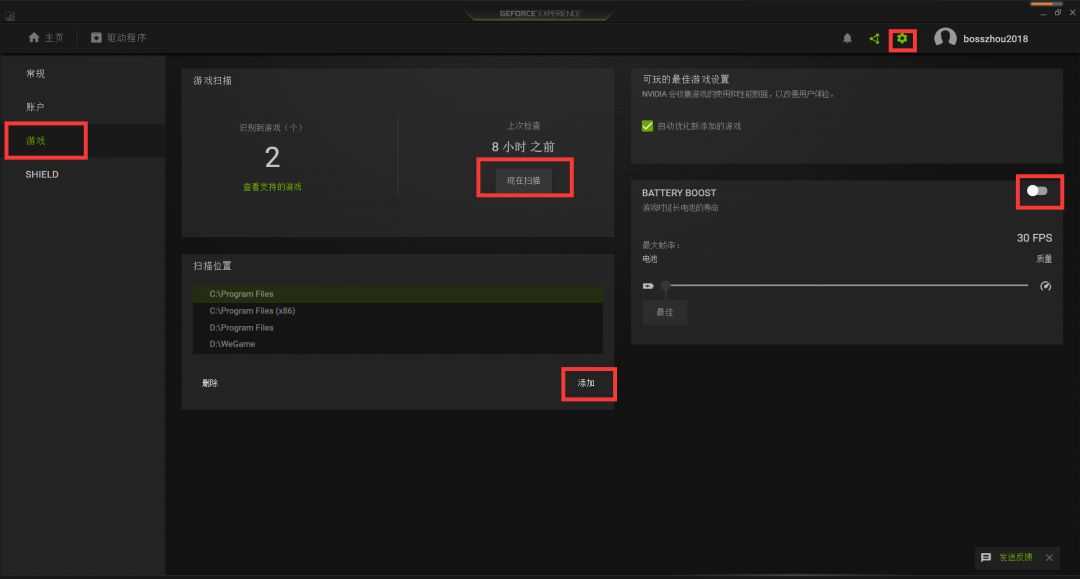Select the SHIELD settings tab

pos(42,174)
